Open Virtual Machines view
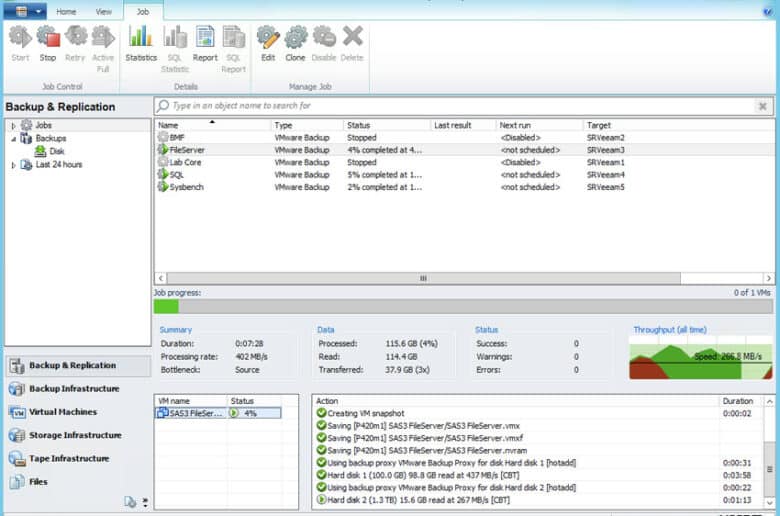The image size is (780, 516). point(78,412)
